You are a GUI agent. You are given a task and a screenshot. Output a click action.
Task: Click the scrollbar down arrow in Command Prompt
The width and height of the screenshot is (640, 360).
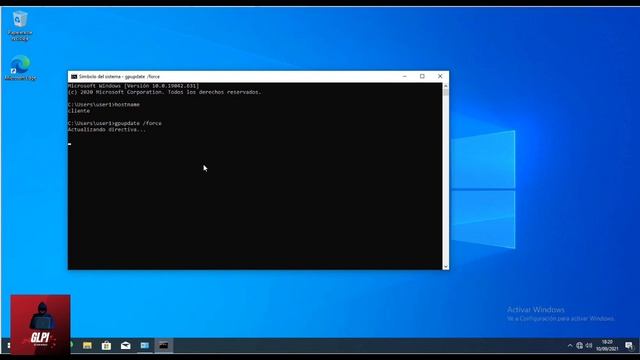pyautogui.click(x=446, y=267)
